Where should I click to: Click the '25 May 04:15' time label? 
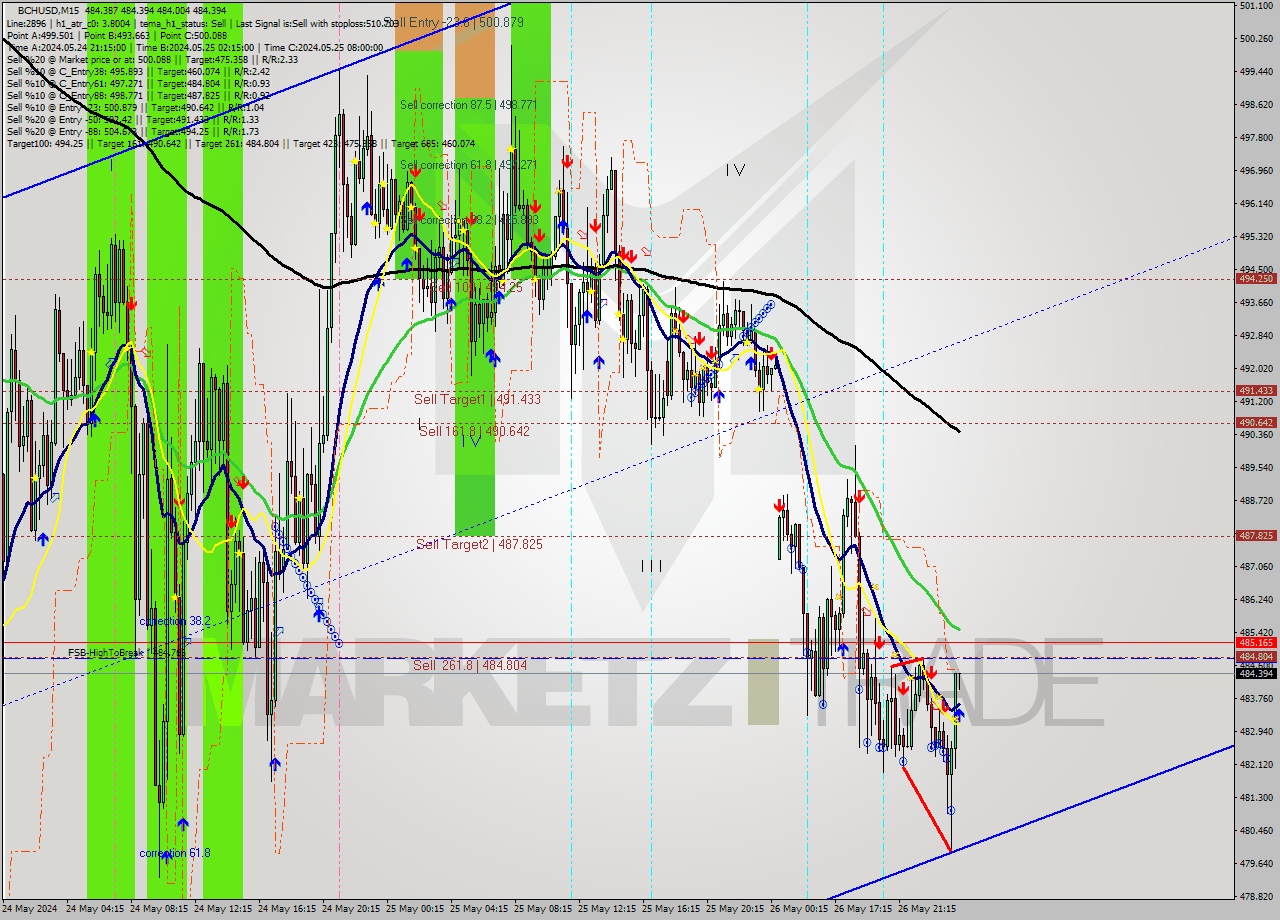click(x=479, y=910)
